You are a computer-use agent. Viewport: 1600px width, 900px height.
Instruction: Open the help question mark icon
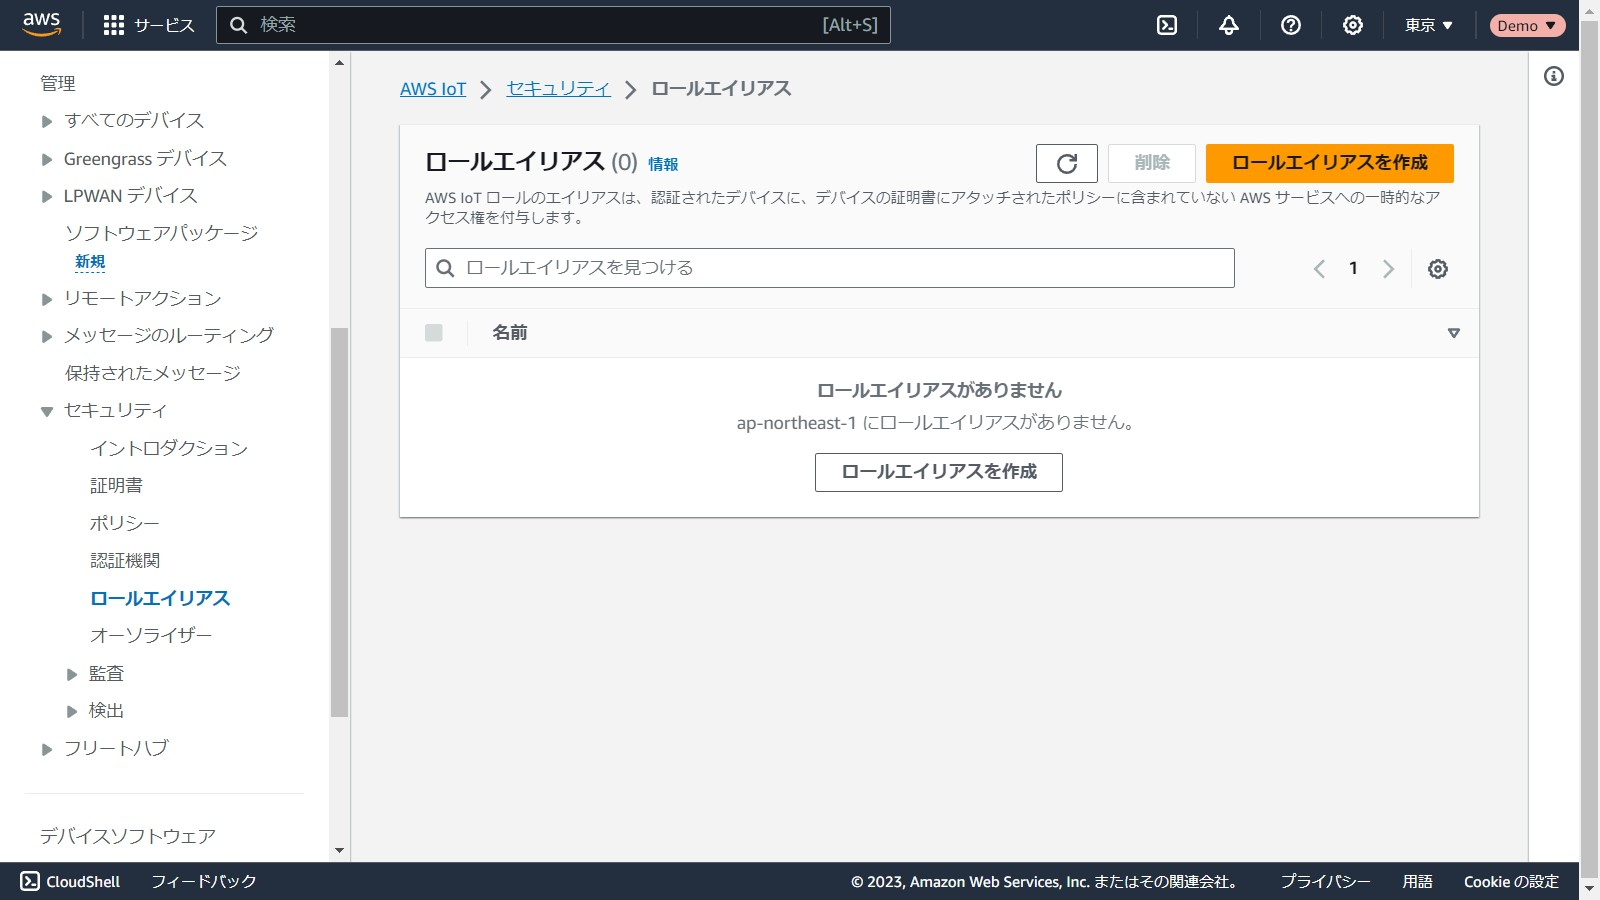click(1291, 25)
